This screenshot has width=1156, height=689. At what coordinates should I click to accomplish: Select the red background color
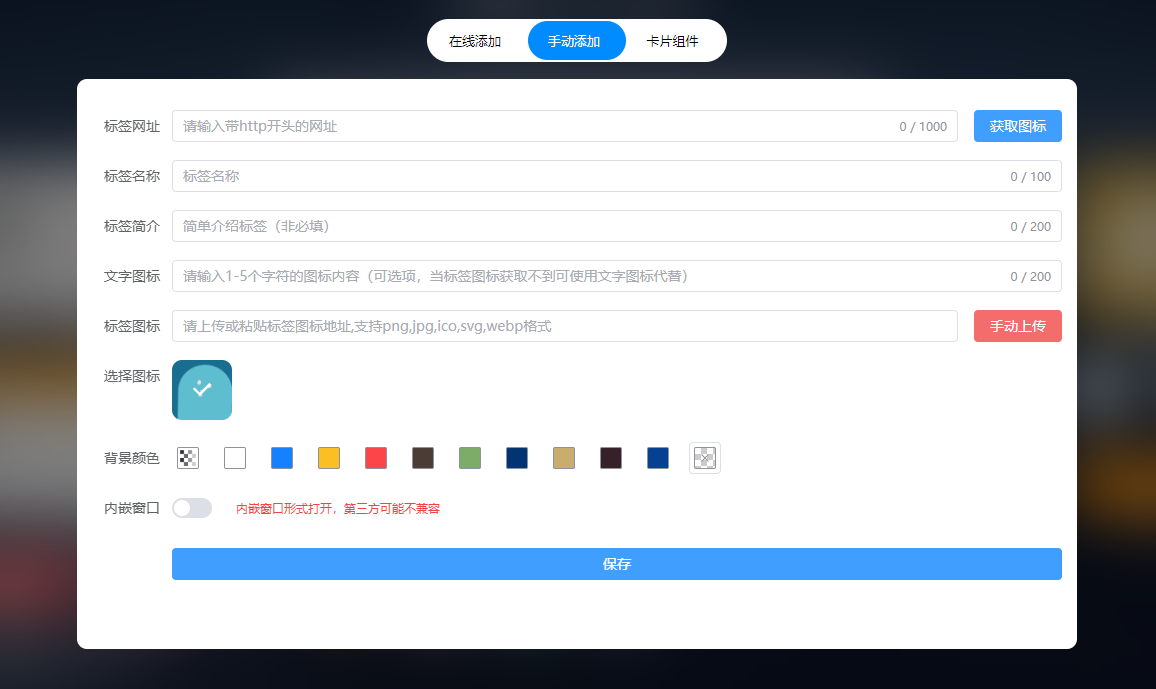375,457
